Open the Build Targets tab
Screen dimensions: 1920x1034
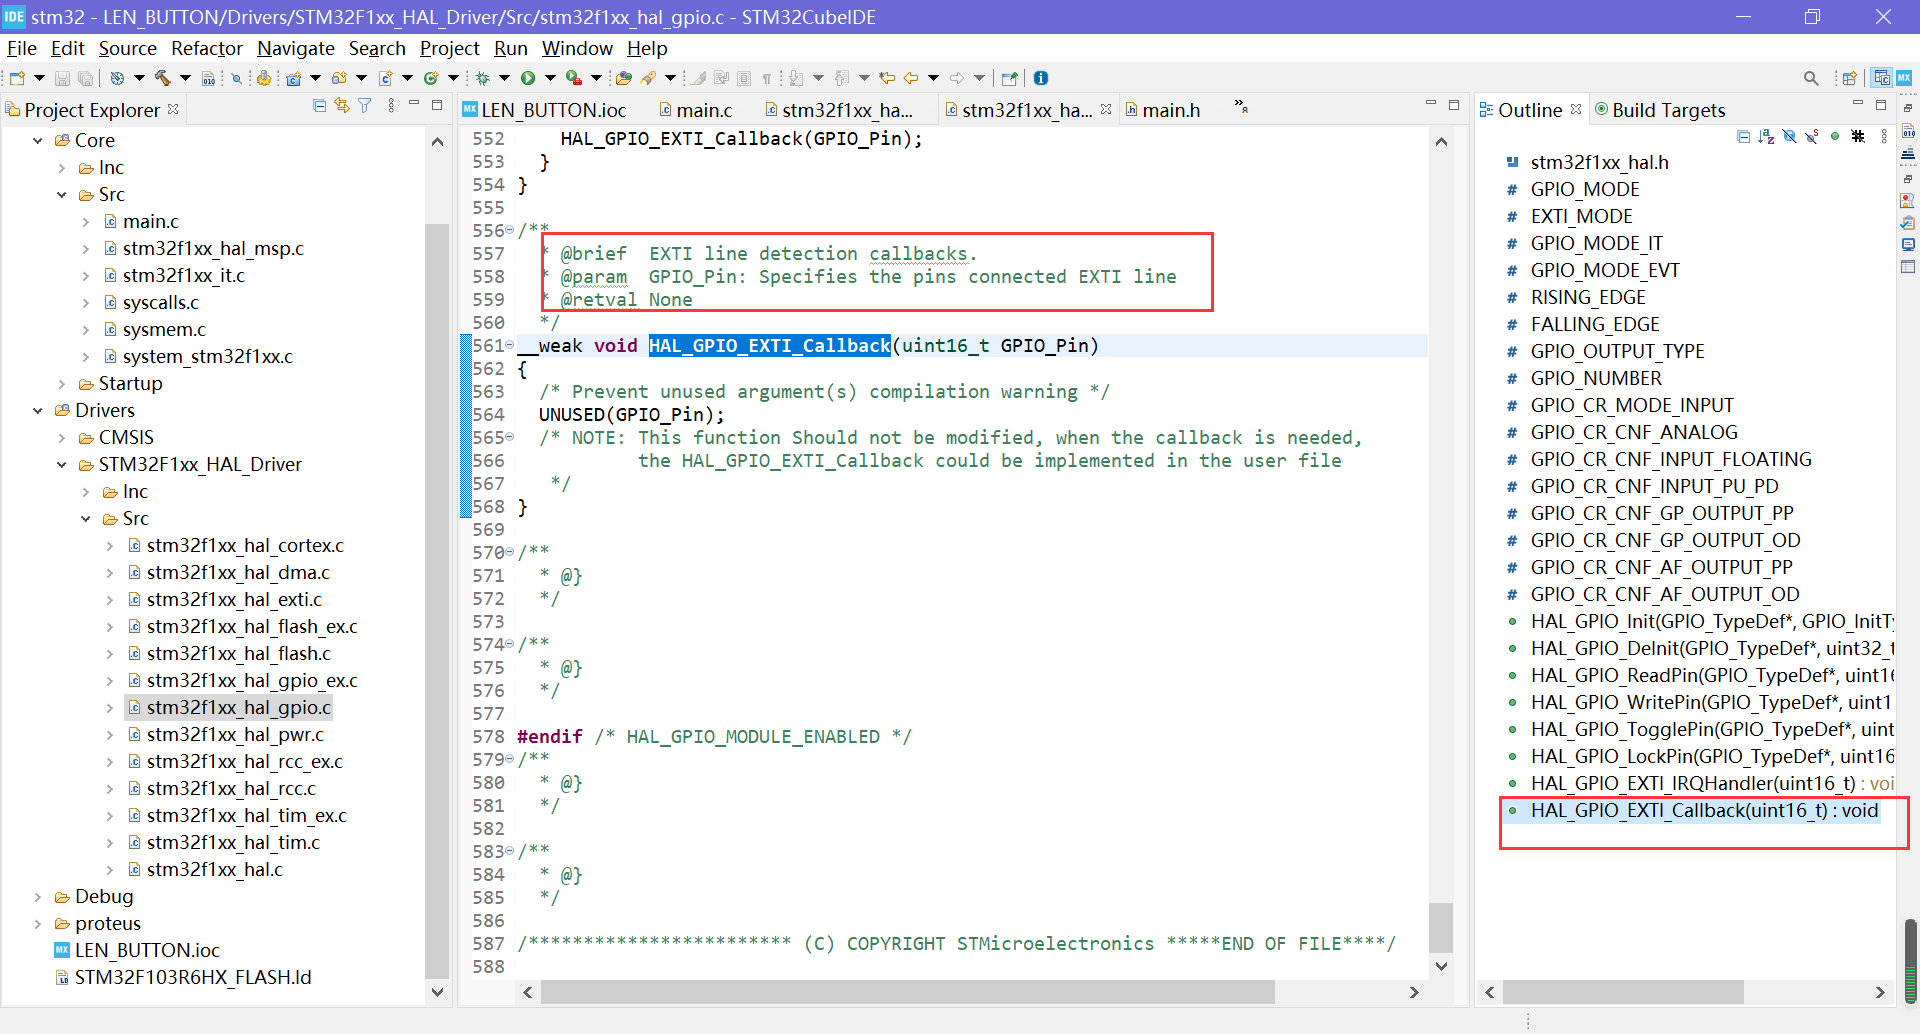pyautogui.click(x=1660, y=110)
